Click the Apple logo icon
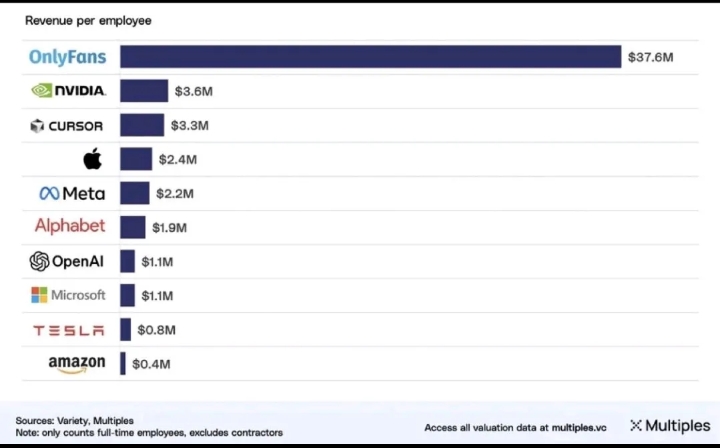The width and height of the screenshot is (720, 448). (92, 159)
